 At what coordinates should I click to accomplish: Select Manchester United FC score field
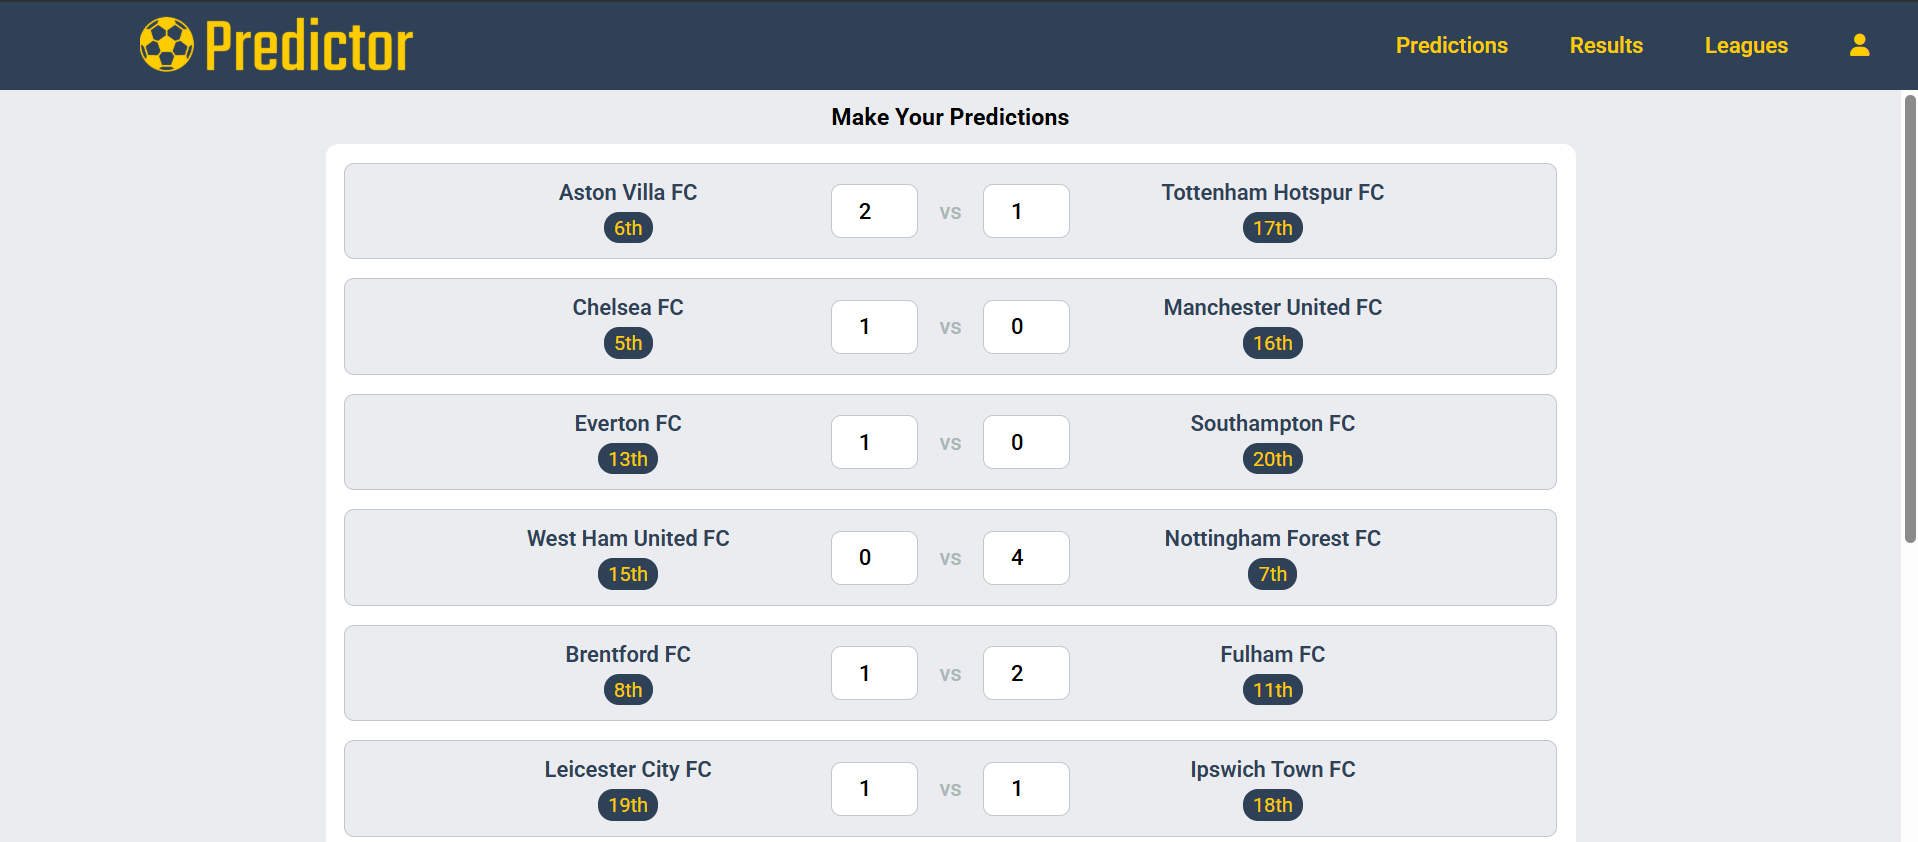pyautogui.click(x=1026, y=327)
